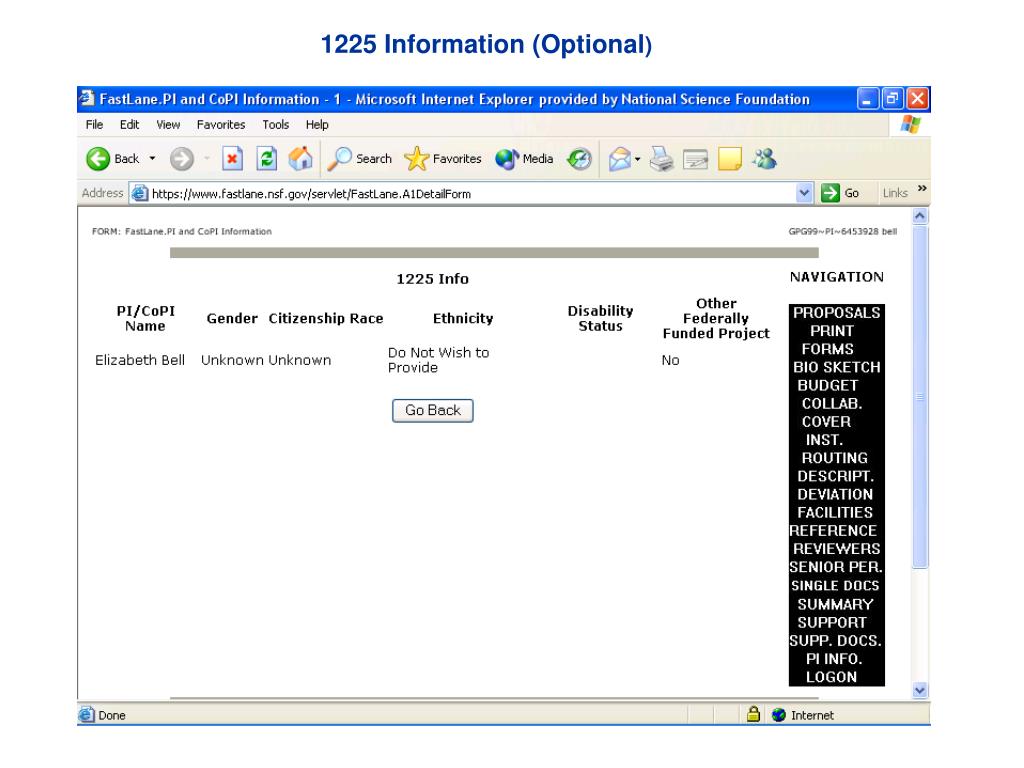Screen dimensions: 1024x768
Task: Click the Go Back button
Action: click(x=432, y=411)
